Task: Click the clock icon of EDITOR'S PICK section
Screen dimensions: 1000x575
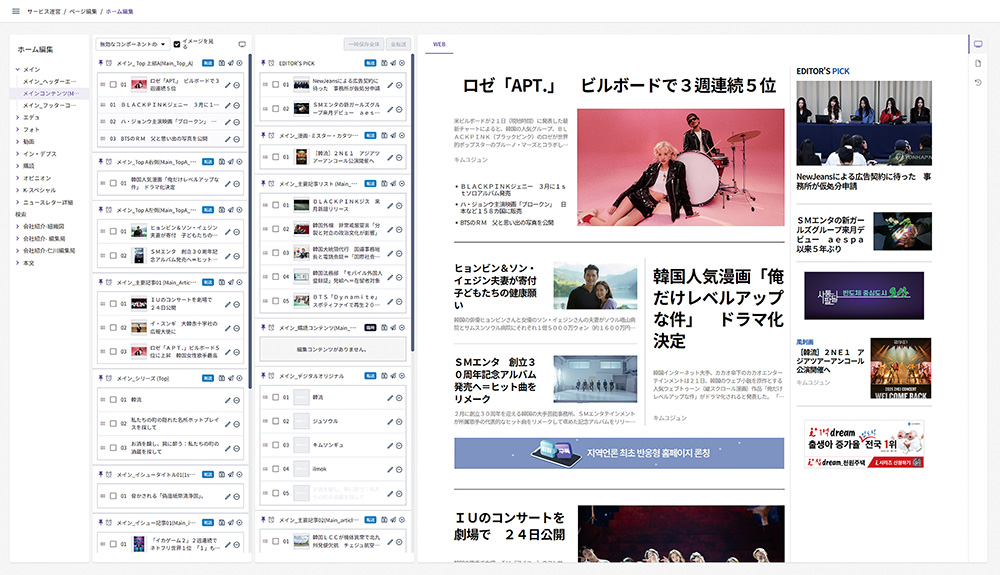Action: point(271,63)
